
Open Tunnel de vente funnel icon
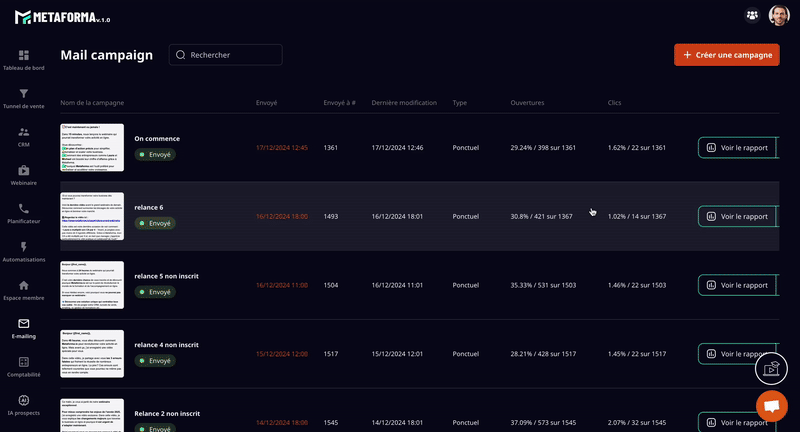(24, 97)
